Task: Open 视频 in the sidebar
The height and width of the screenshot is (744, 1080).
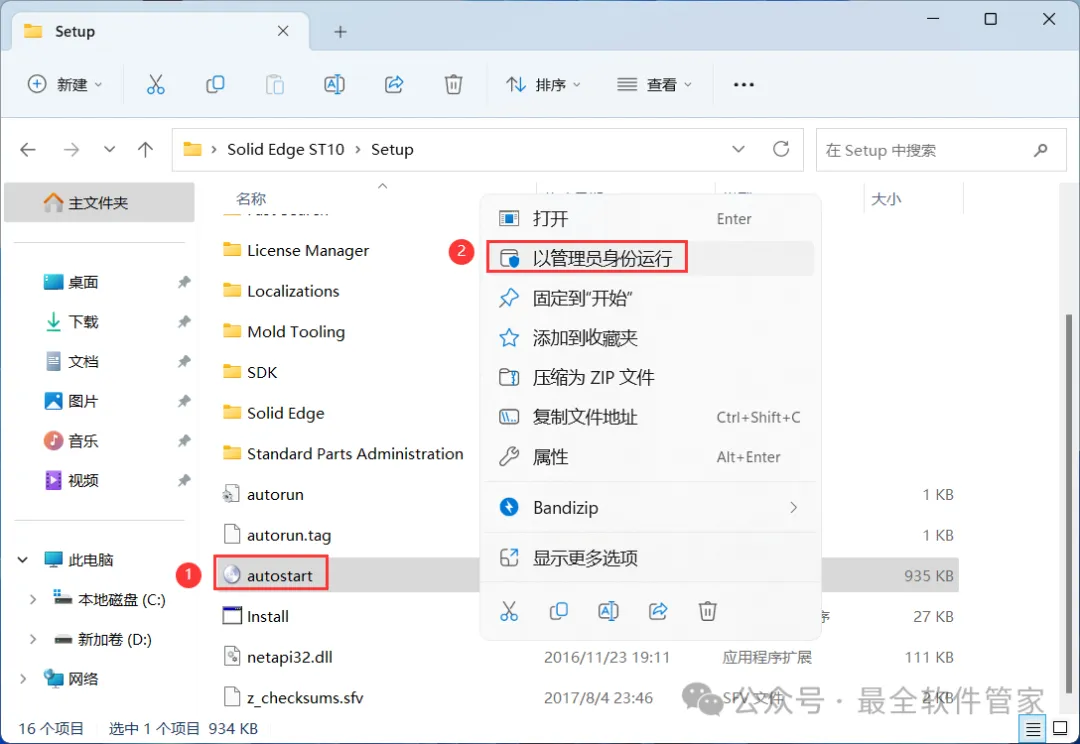Action: (x=83, y=481)
